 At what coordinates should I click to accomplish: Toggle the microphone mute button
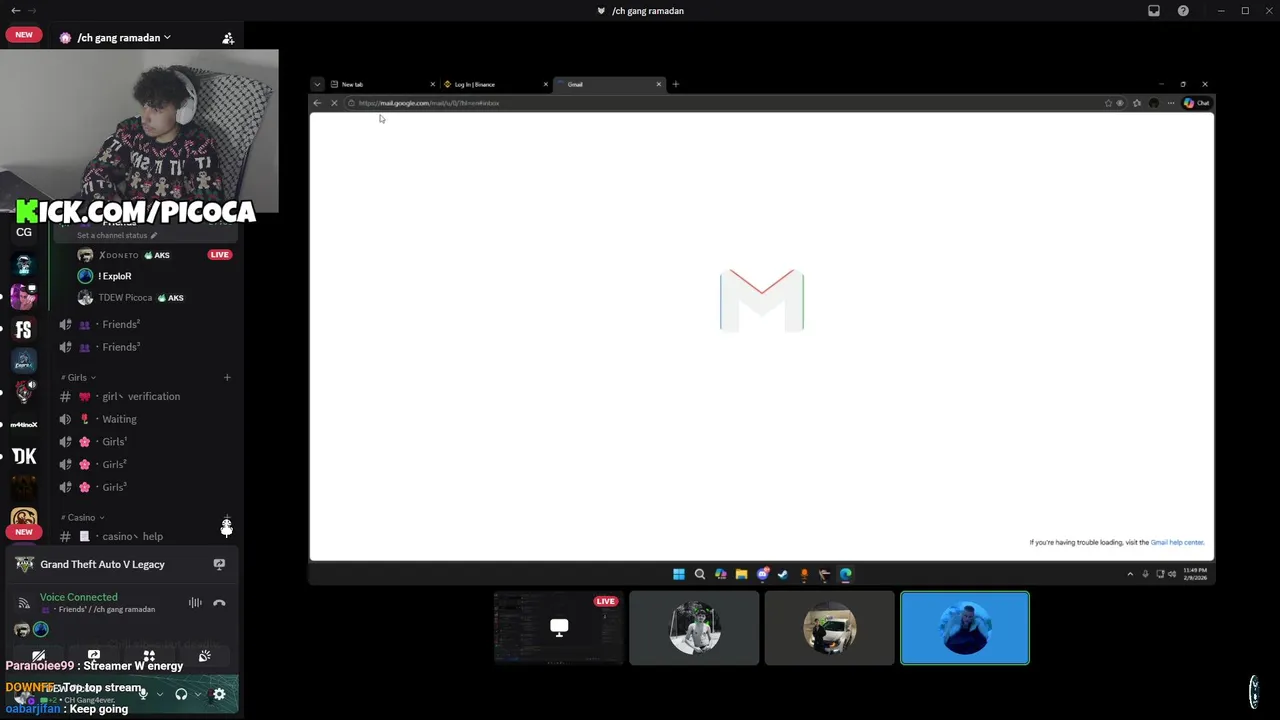pyautogui.click(x=143, y=694)
